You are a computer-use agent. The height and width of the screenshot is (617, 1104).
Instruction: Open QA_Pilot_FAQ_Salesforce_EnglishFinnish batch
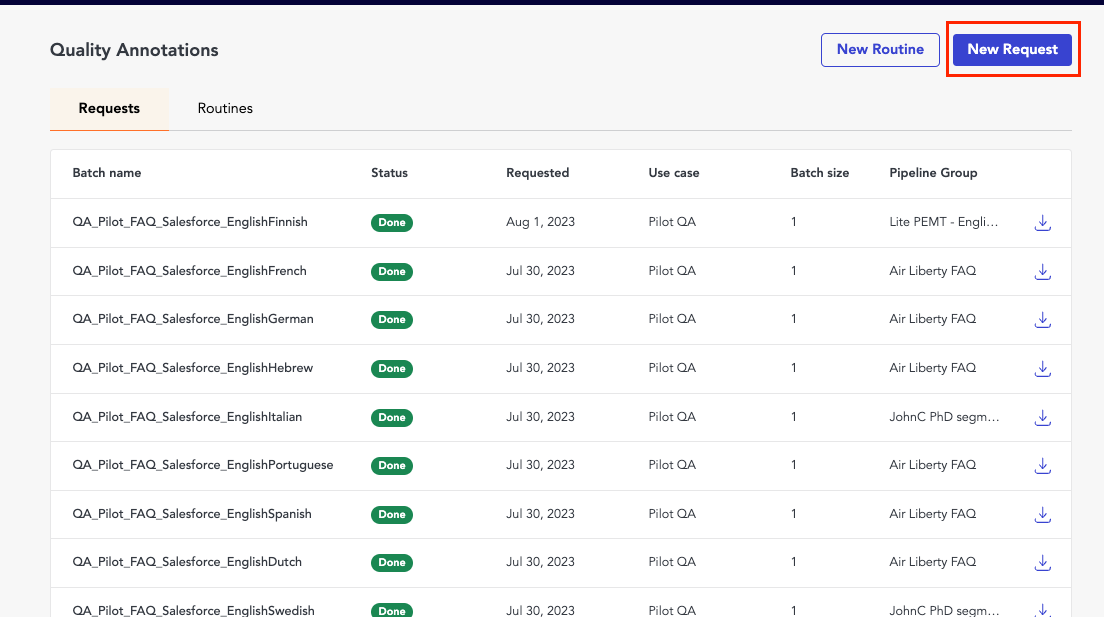coord(190,222)
